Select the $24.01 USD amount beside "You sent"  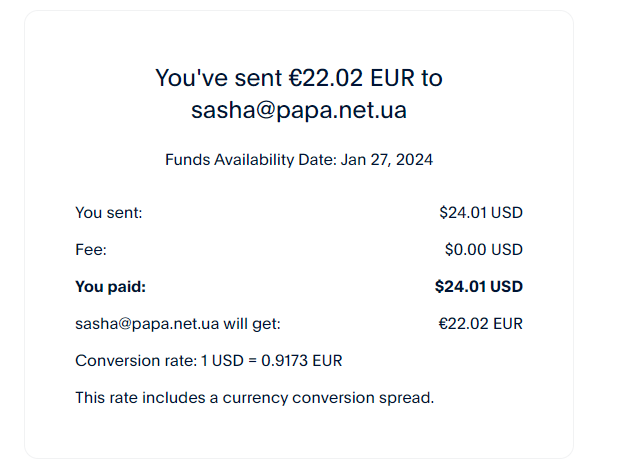tap(481, 212)
